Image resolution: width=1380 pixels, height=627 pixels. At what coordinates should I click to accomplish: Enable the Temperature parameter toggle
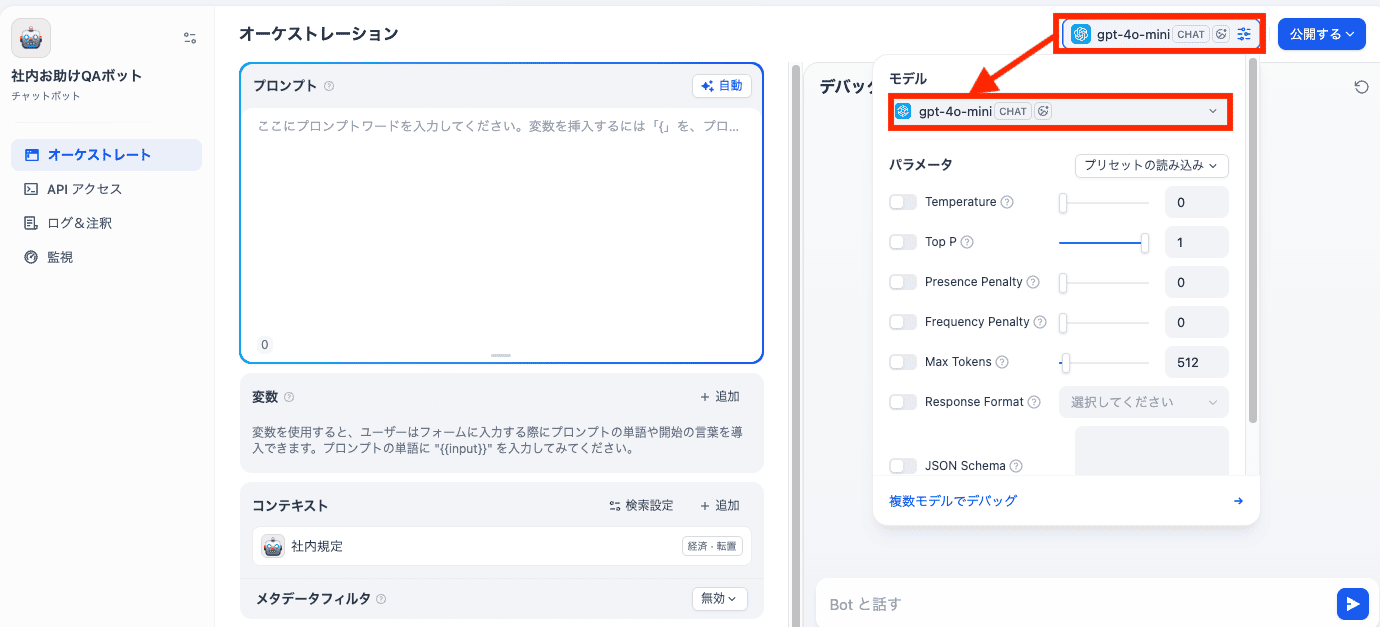tap(903, 202)
